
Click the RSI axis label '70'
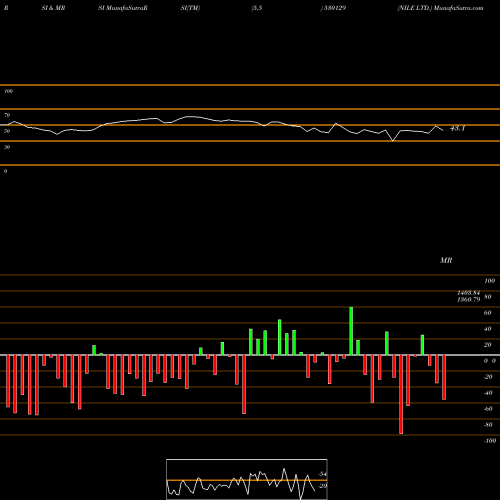(x=7, y=115)
